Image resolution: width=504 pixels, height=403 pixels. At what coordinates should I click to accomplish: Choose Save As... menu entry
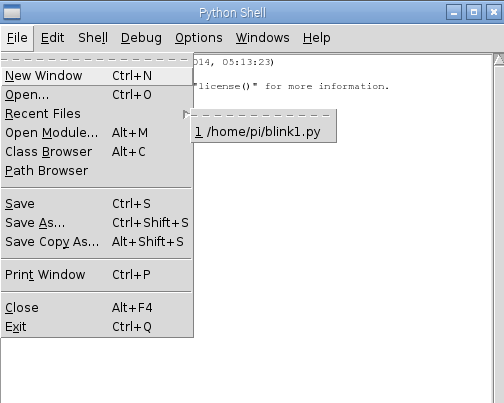coord(97,223)
